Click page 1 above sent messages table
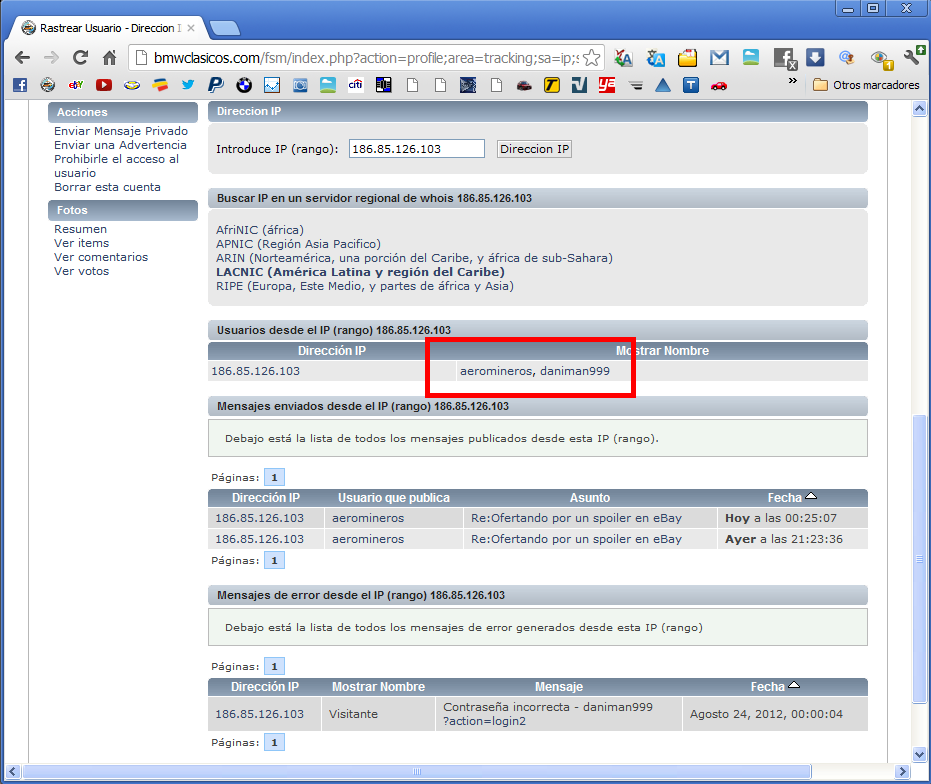The height and width of the screenshot is (784, 931). [274, 477]
